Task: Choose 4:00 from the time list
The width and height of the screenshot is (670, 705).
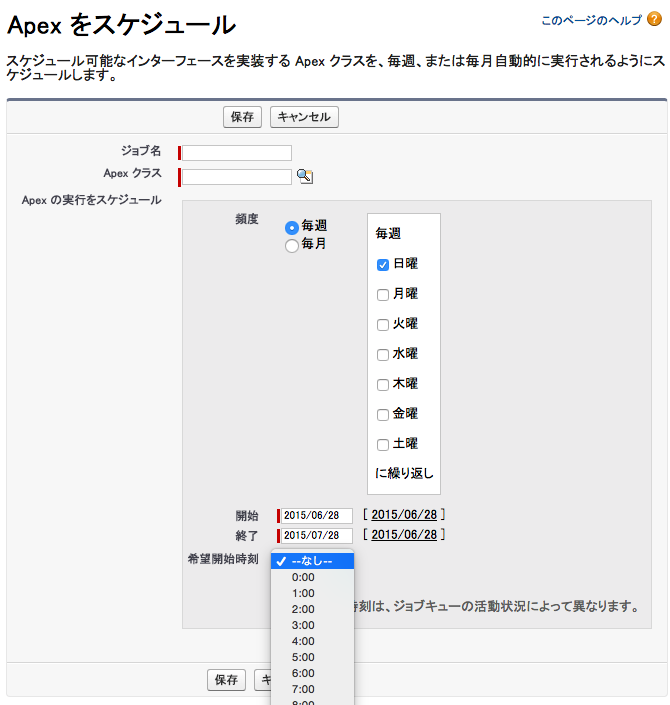Action: coord(313,641)
